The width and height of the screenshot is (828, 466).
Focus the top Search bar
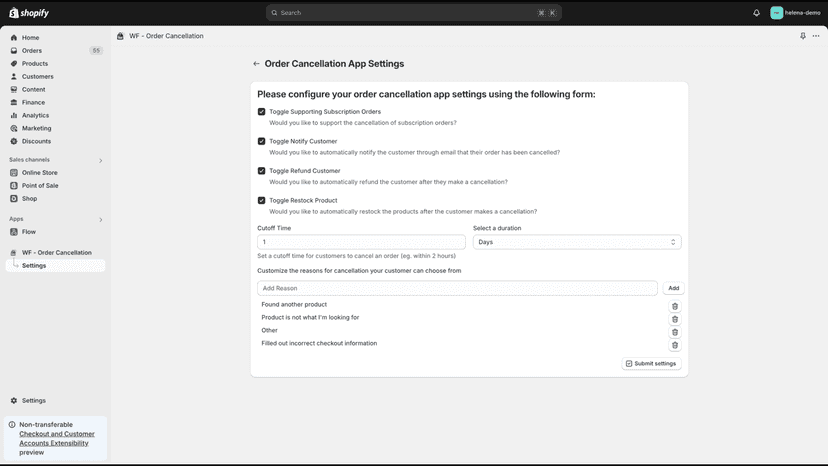[413, 13]
